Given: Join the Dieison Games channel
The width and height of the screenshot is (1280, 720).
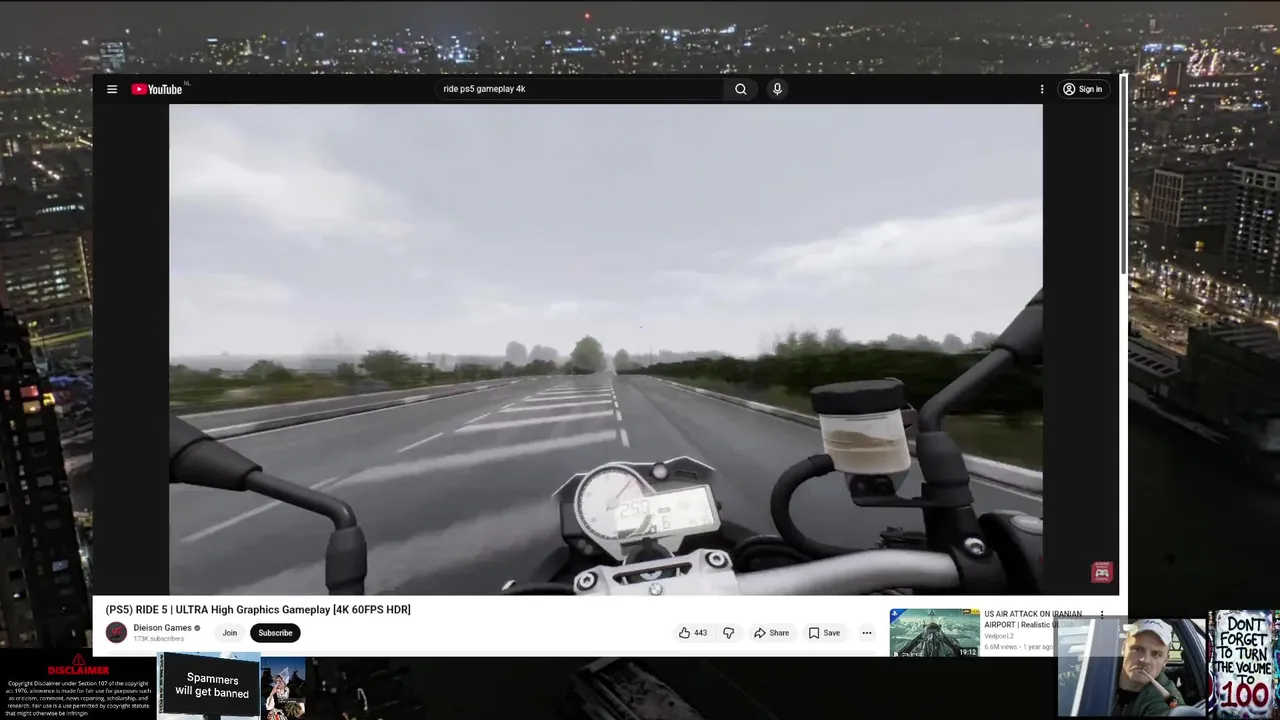Looking at the screenshot, I should tap(230, 633).
